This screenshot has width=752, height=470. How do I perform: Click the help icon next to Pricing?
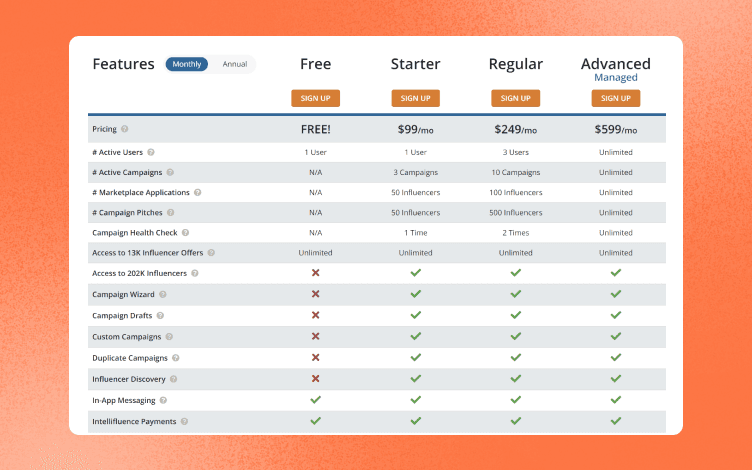click(125, 129)
